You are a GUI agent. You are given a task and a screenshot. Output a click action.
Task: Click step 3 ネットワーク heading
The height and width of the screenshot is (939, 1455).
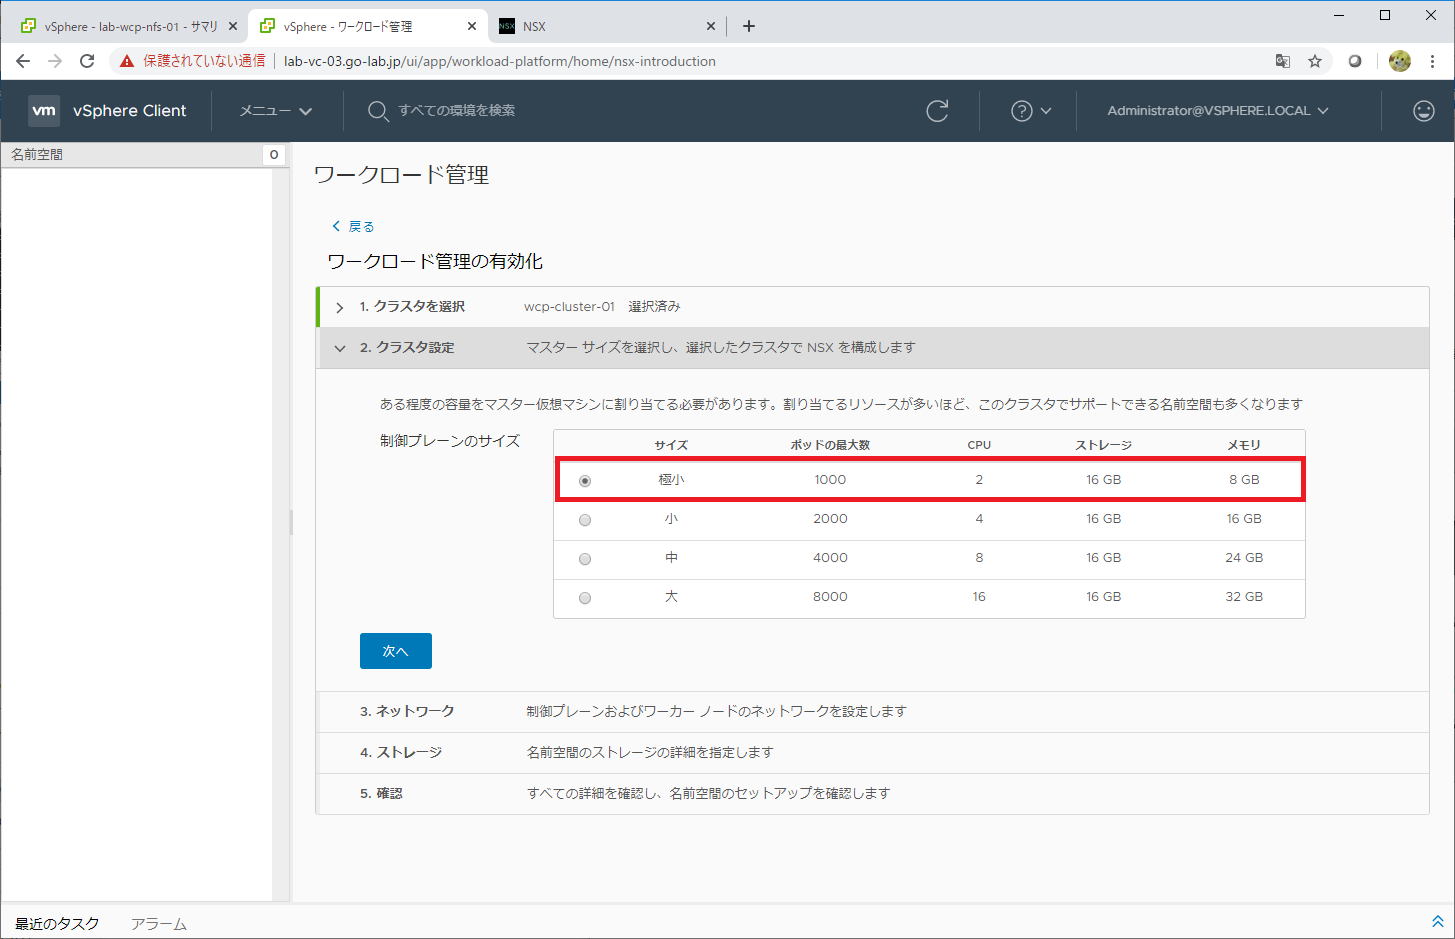click(x=407, y=711)
